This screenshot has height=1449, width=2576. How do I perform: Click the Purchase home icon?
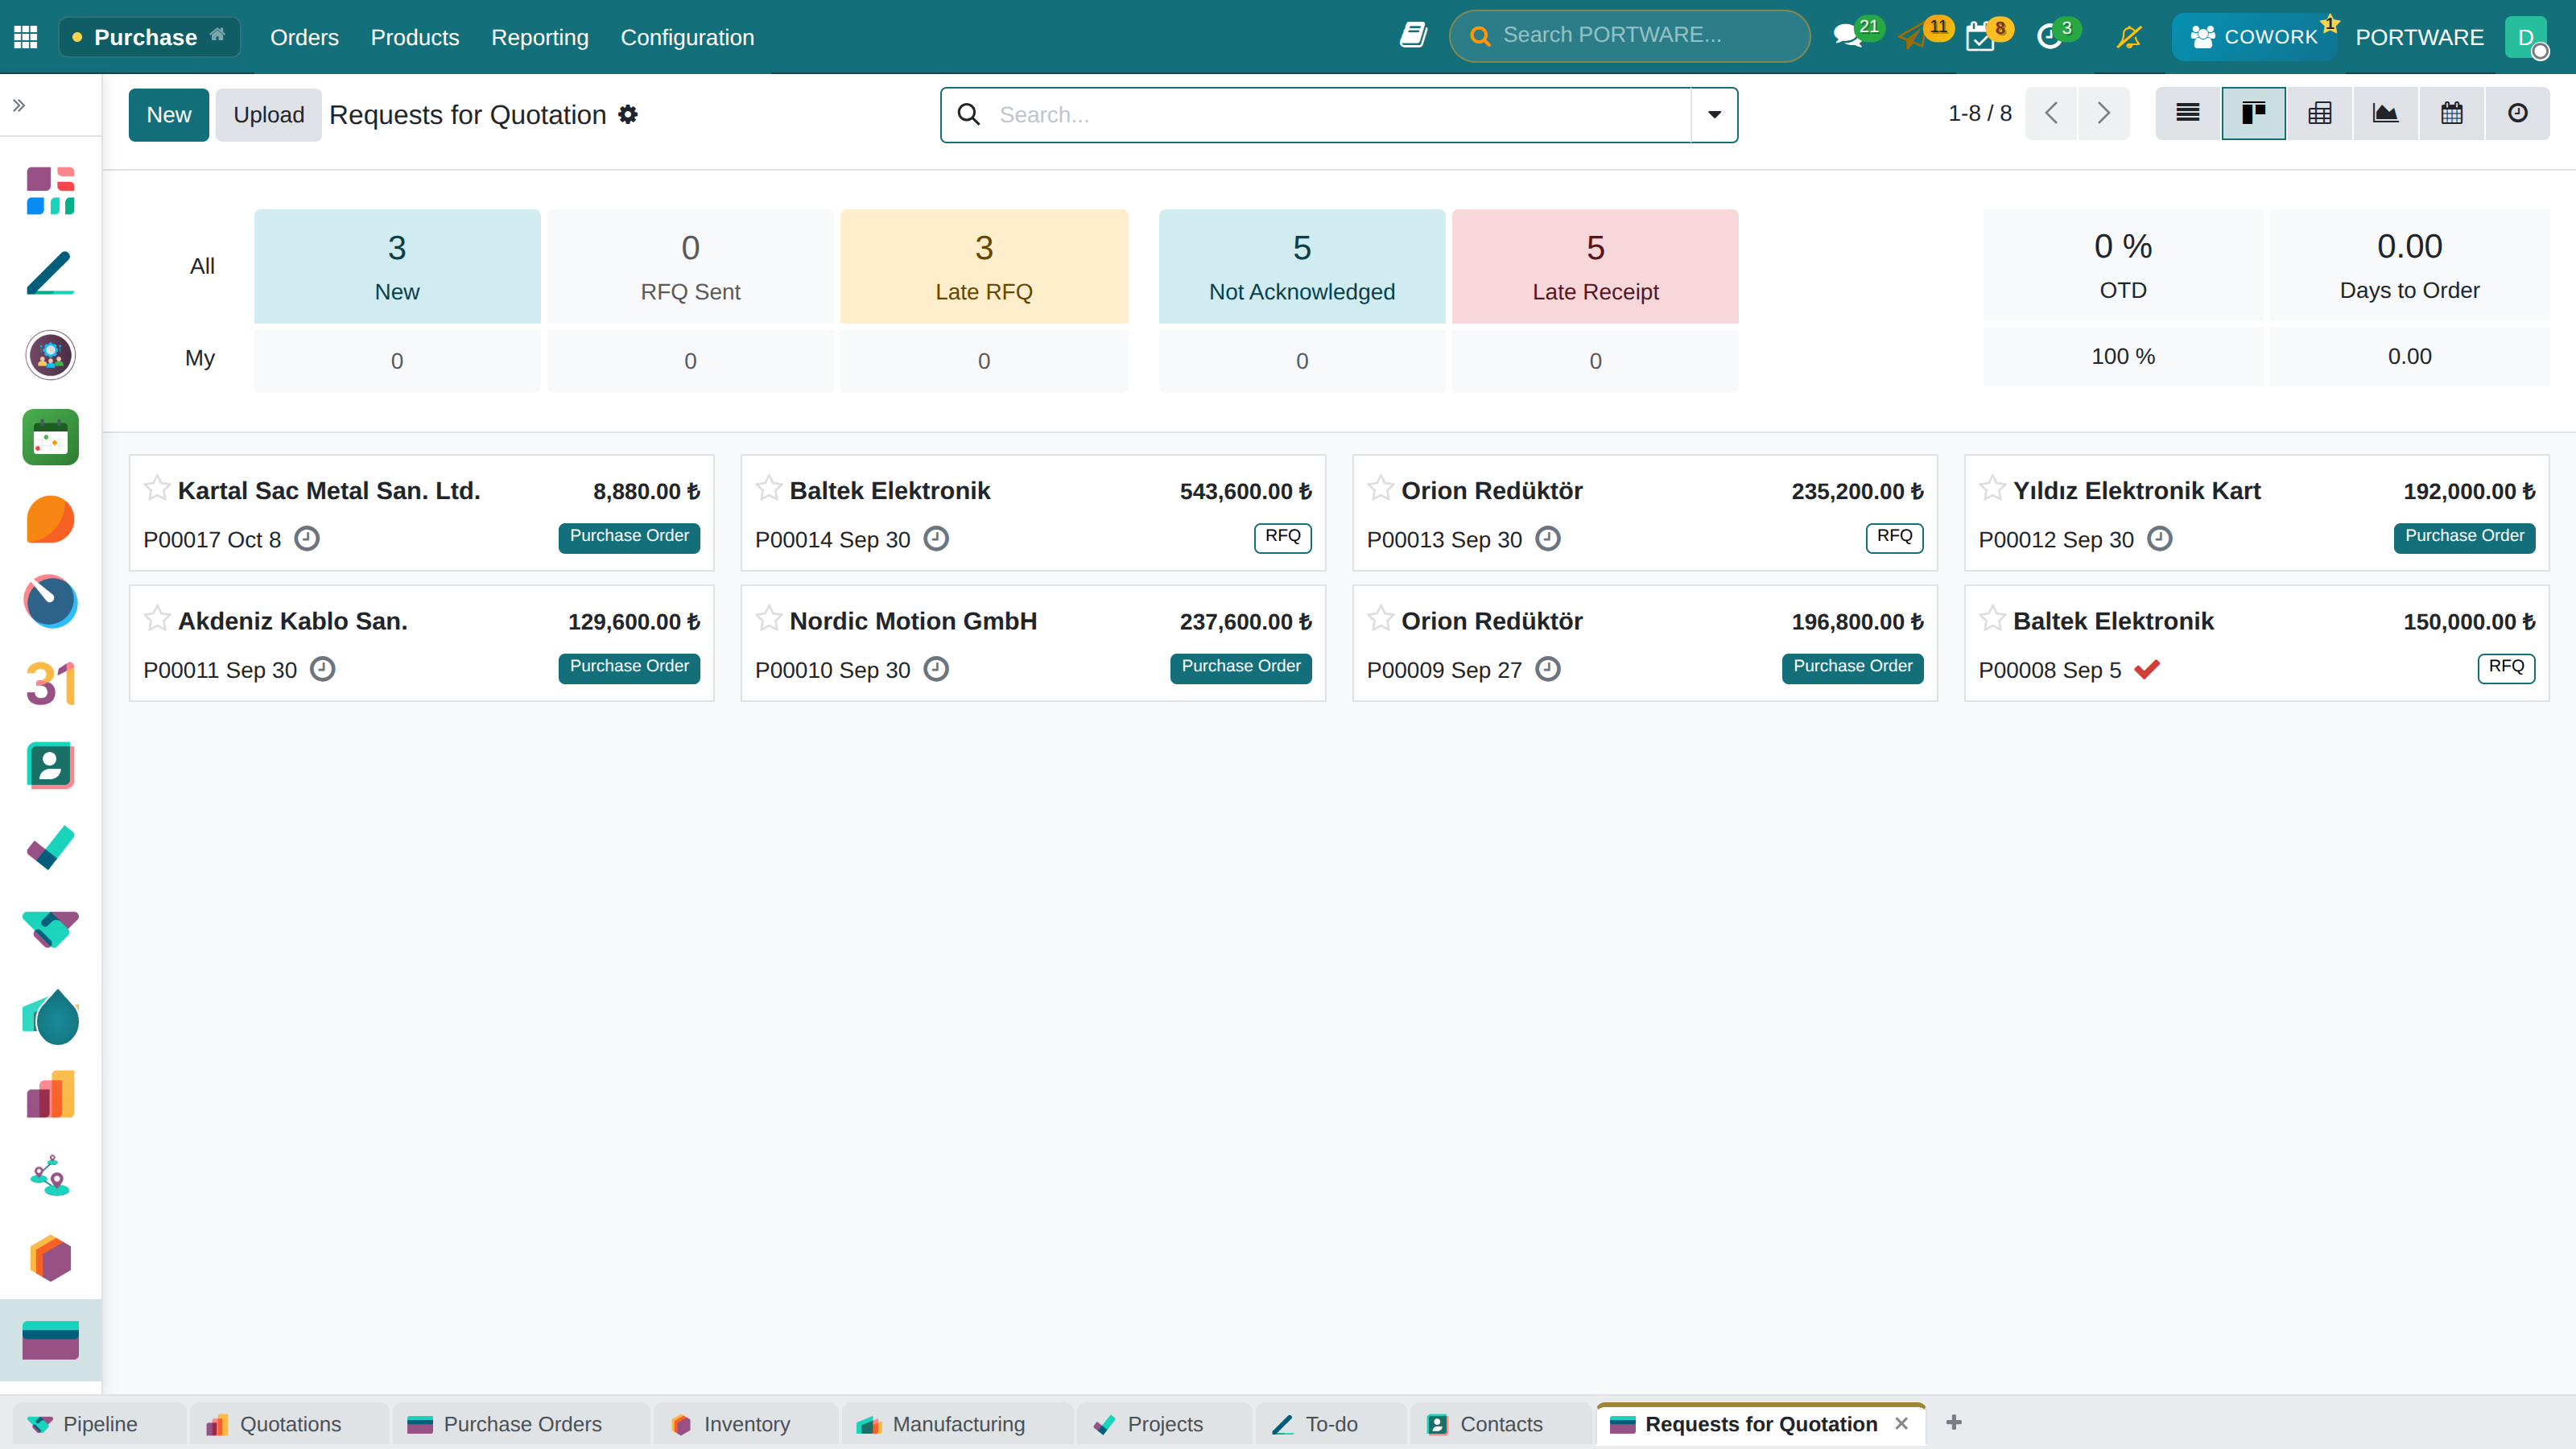pos(217,35)
